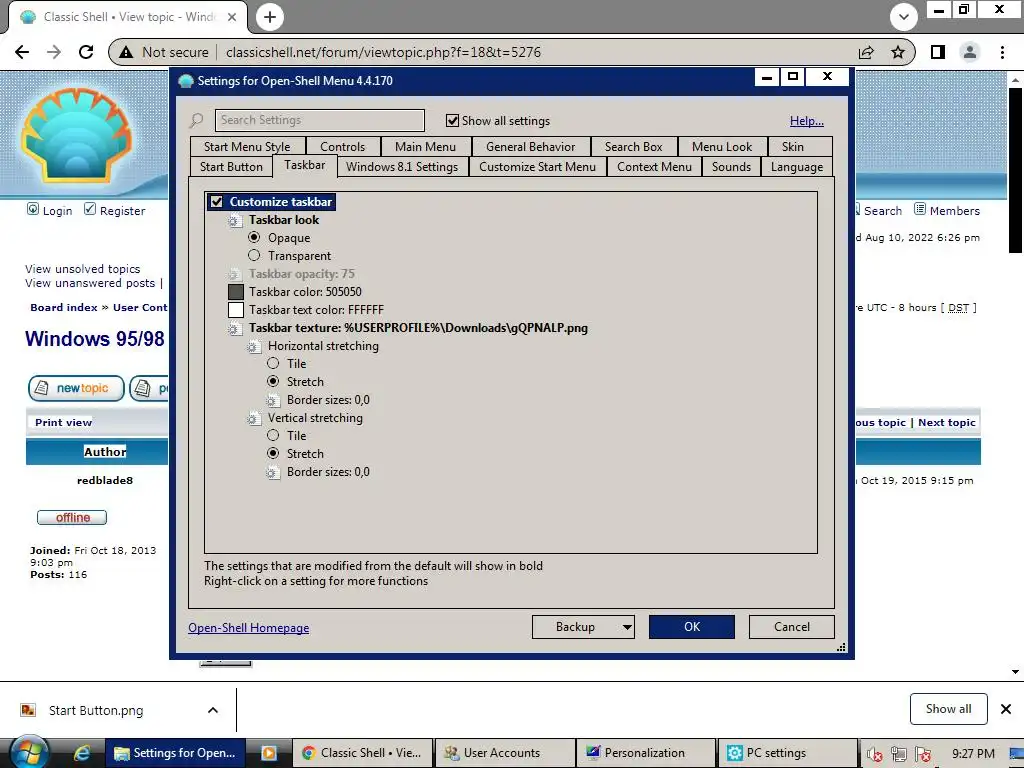The width and height of the screenshot is (1024, 768).
Task: Click Show all downloads button
Action: [x=948, y=709]
